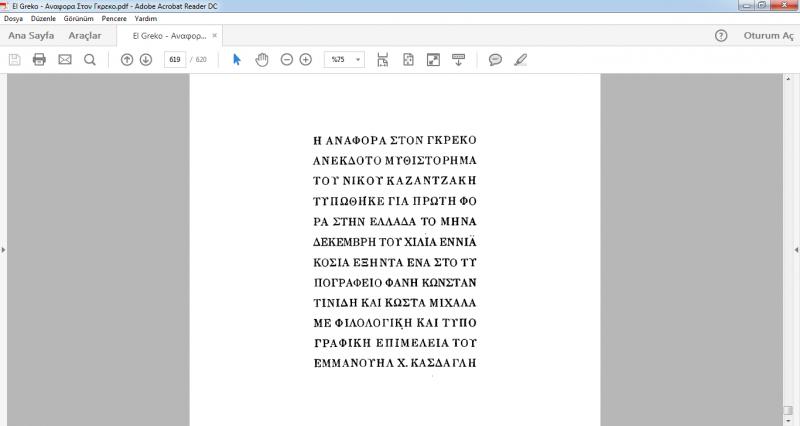800x426 pixels.
Task: Expand the left navigation pane
Action: click(4, 249)
